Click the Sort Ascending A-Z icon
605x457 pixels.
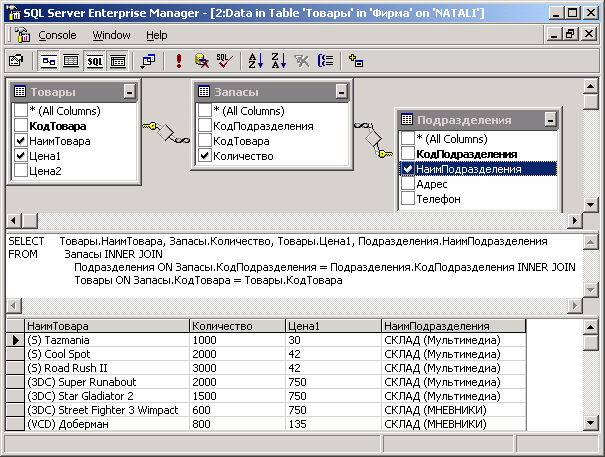coord(255,61)
